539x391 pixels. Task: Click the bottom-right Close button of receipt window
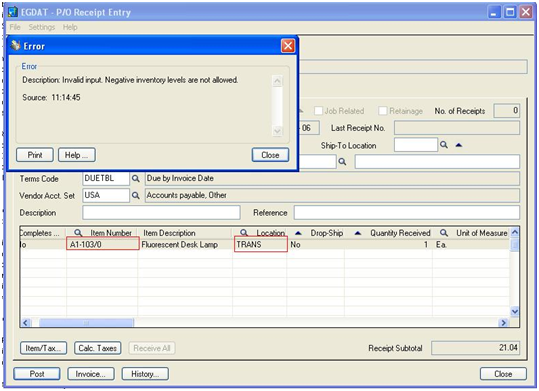point(503,374)
